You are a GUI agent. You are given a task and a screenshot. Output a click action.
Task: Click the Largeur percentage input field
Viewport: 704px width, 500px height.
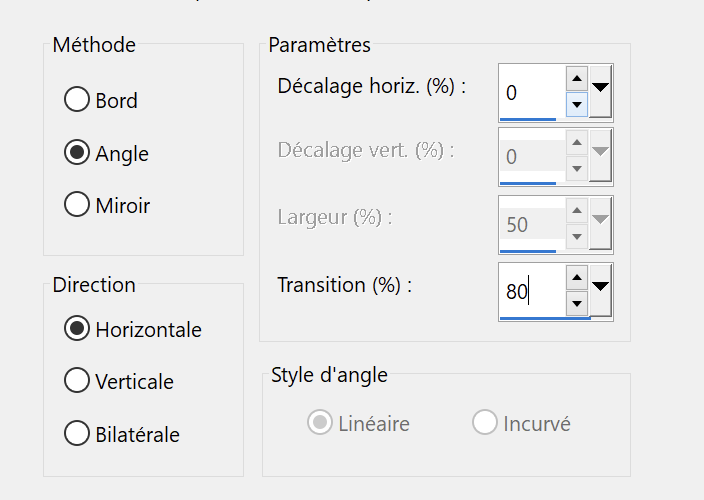[x=530, y=224]
